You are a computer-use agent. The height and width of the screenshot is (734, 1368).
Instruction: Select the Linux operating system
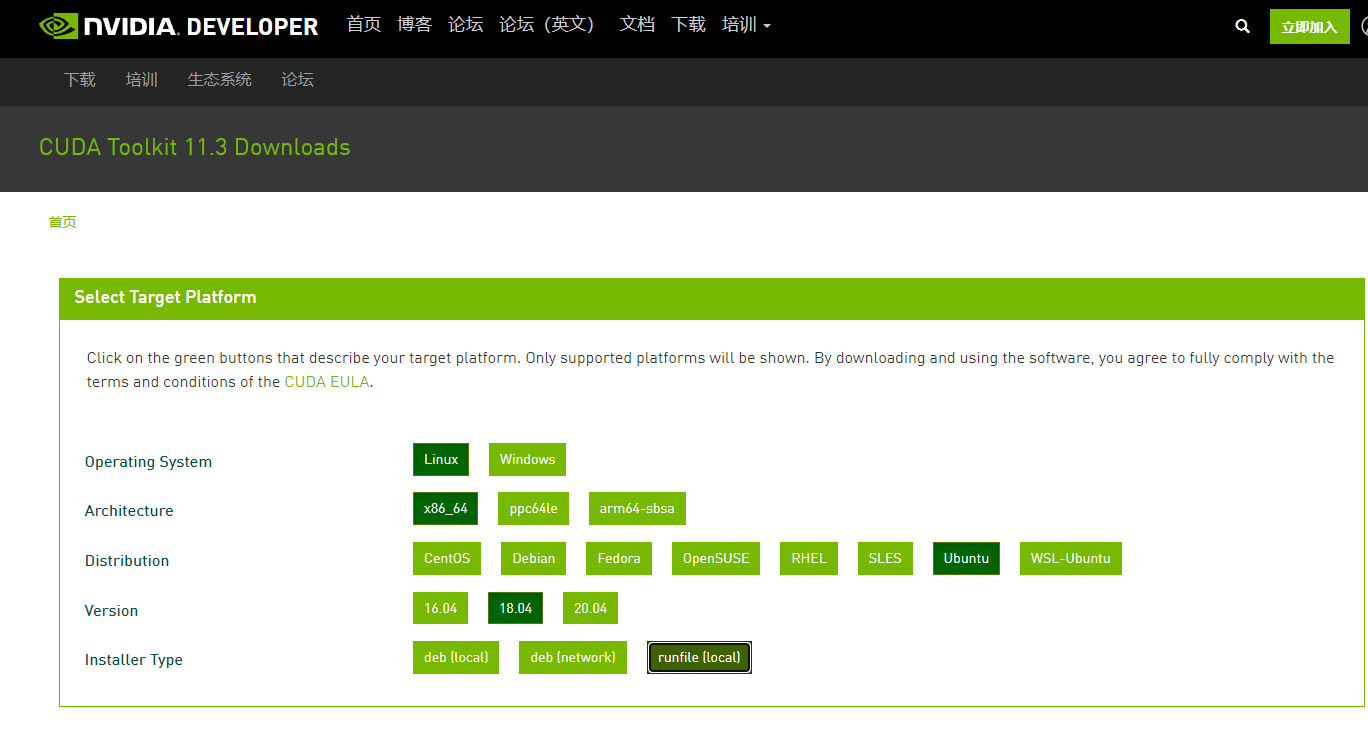coord(441,460)
